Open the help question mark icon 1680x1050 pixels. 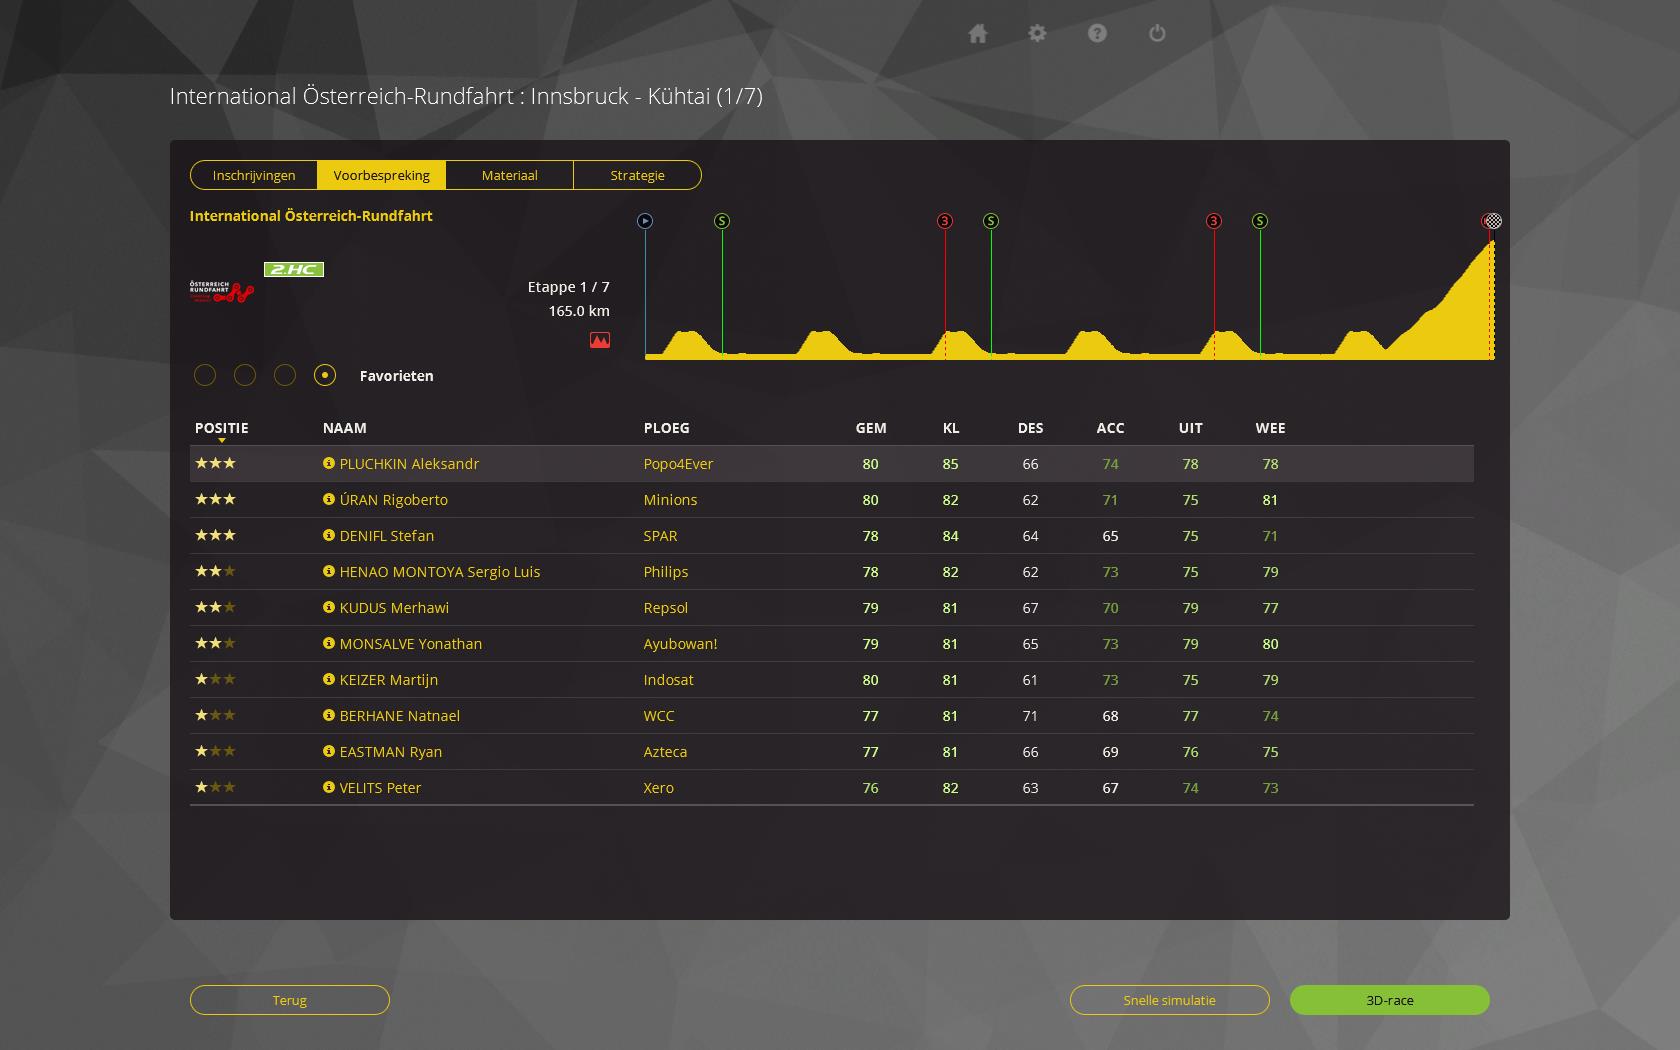(x=1097, y=34)
